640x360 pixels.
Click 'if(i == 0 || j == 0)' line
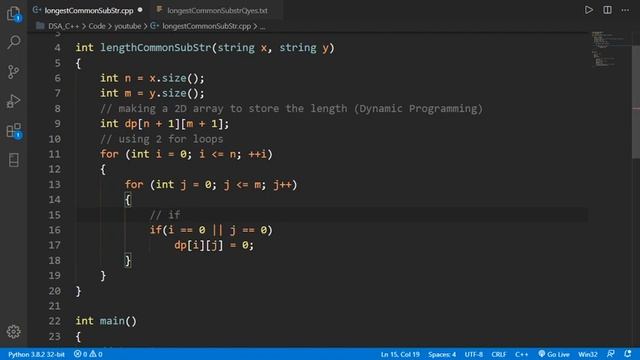point(211,230)
